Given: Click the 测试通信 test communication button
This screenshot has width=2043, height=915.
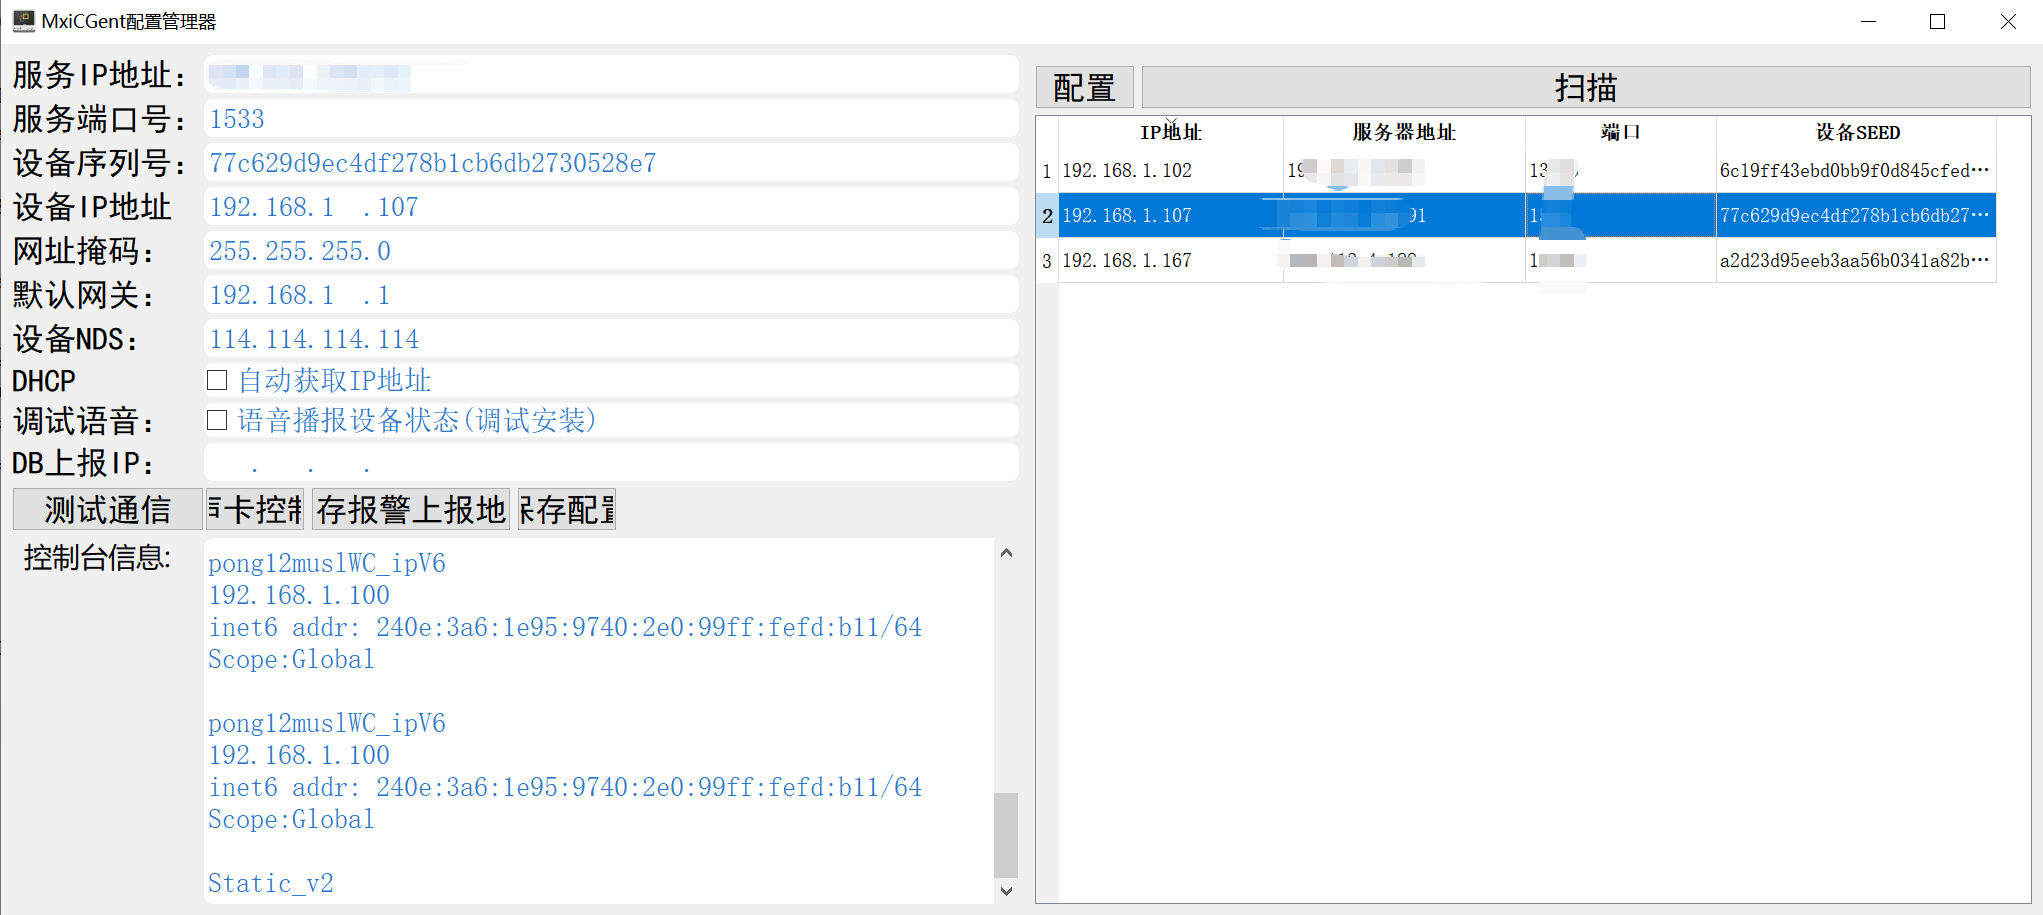Looking at the screenshot, I should coord(108,510).
